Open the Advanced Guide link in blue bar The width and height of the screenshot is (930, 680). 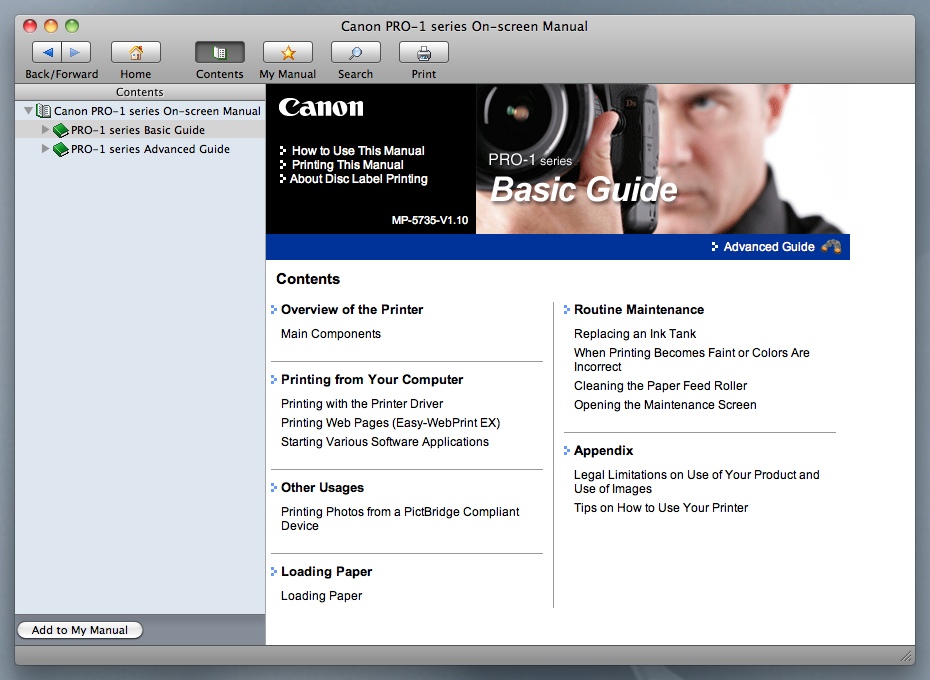point(768,247)
